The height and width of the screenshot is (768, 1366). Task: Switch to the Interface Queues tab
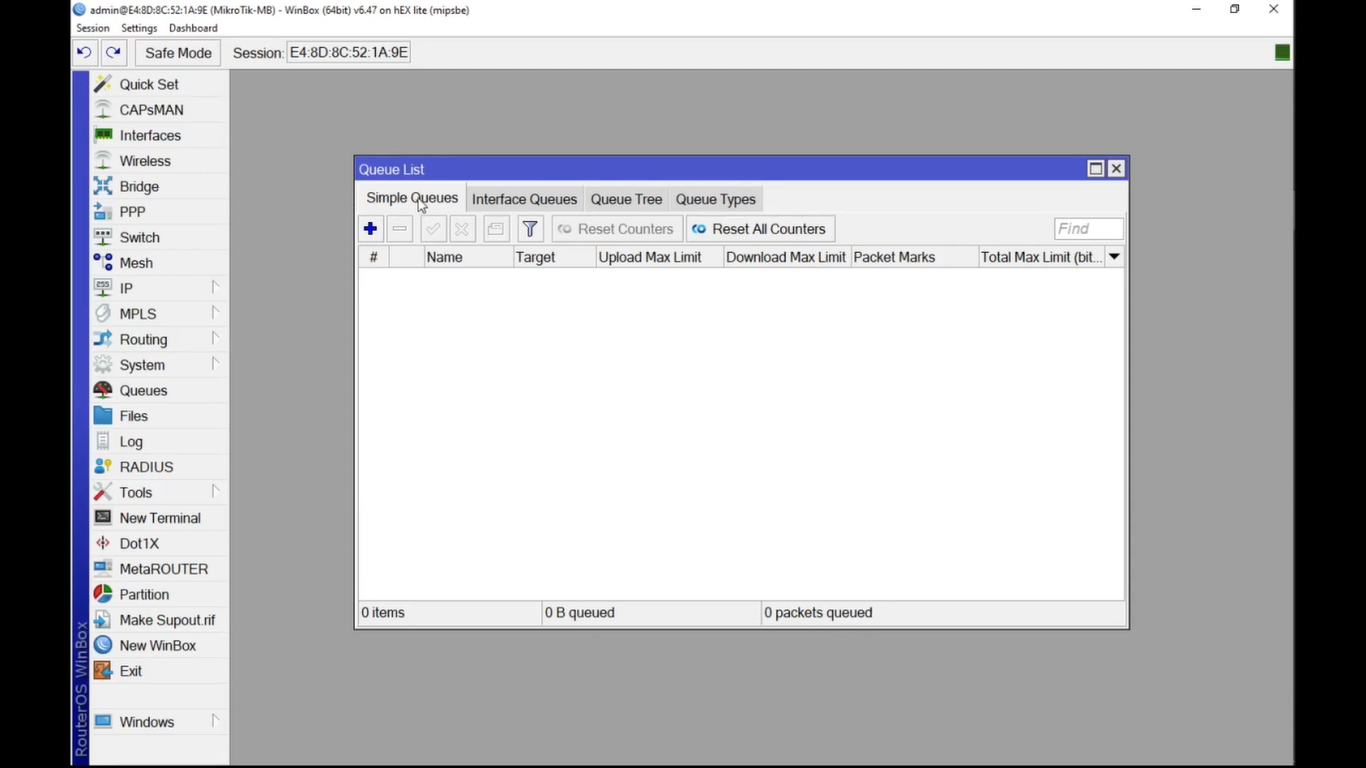(x=524, y=199)
